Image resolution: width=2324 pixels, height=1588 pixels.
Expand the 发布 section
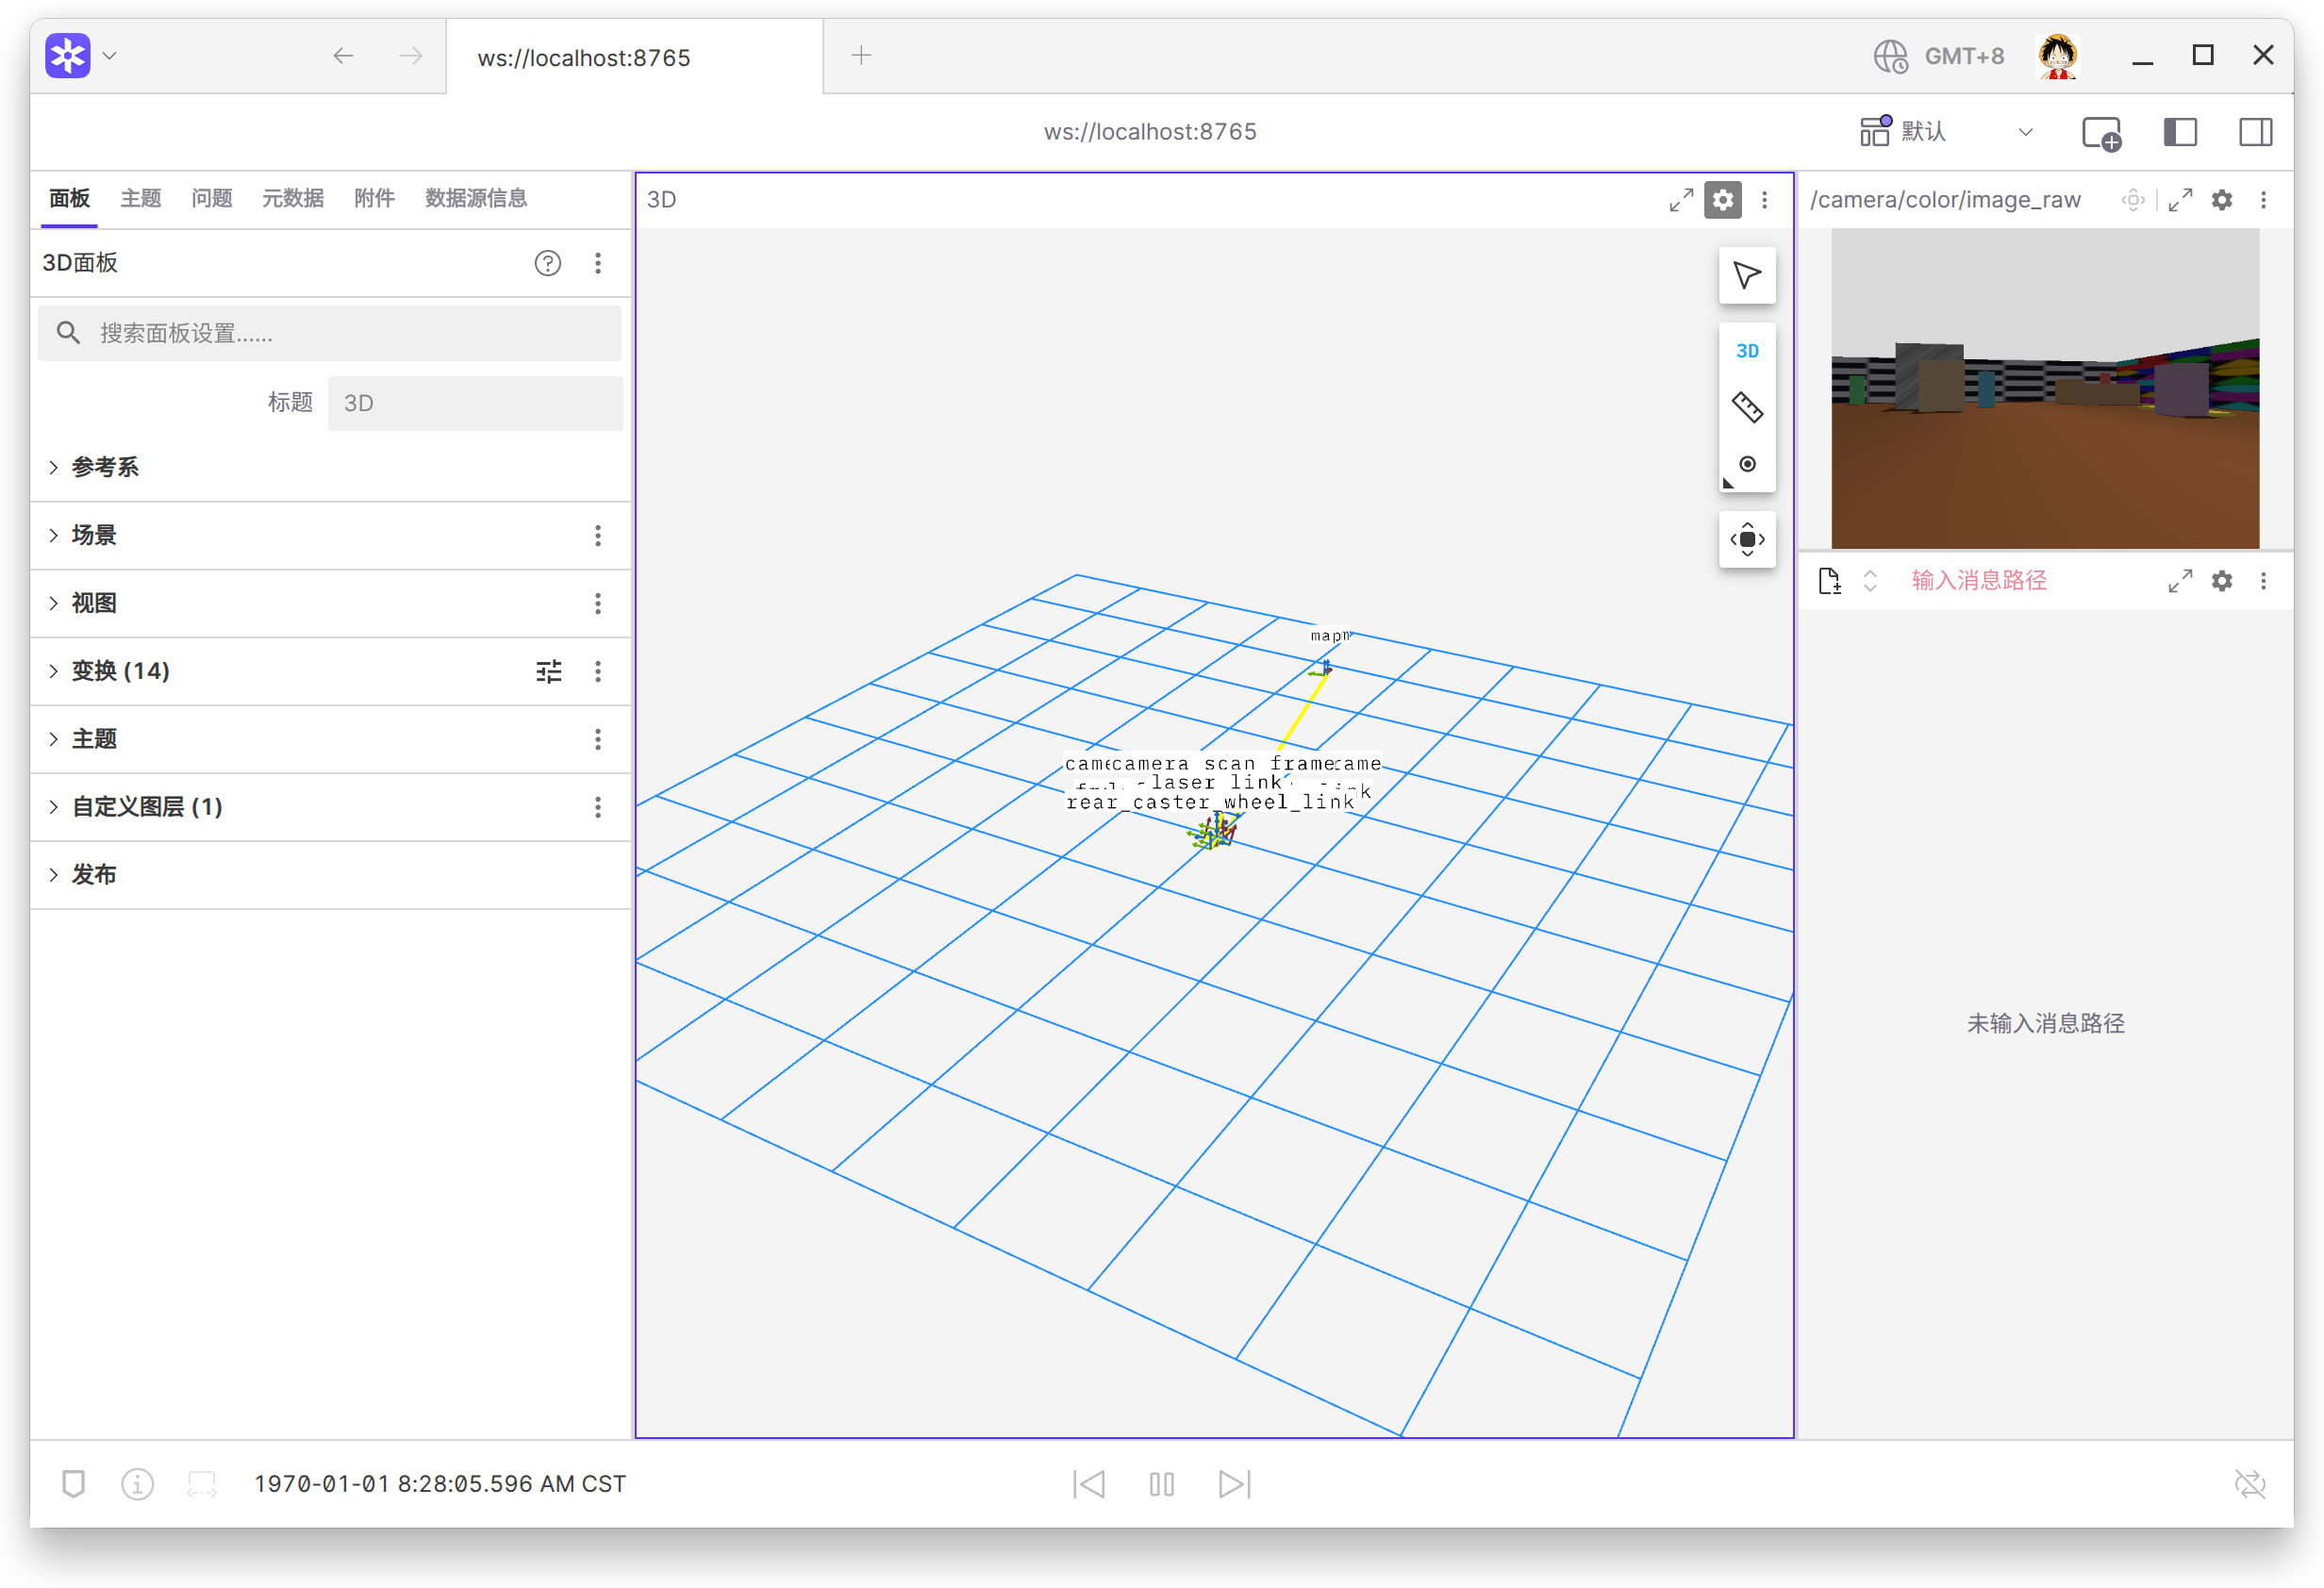click(x=331, y=875)
